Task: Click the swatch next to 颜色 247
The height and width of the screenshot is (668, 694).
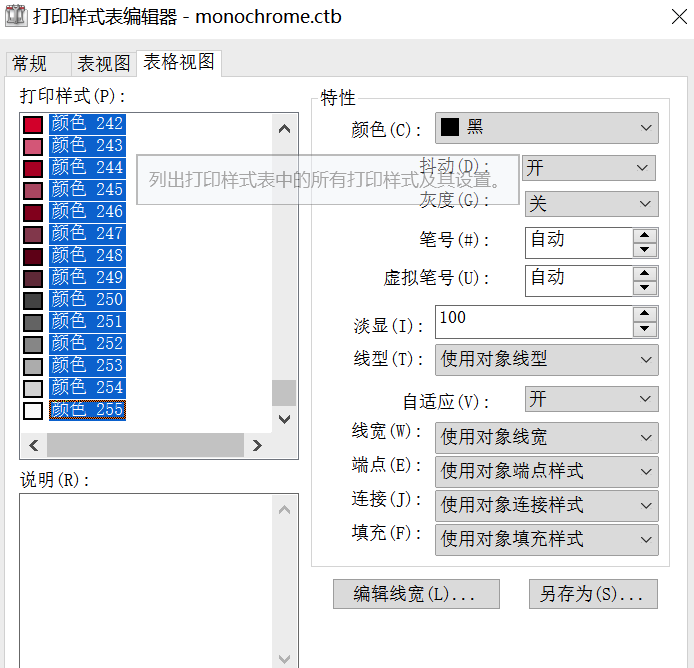Action: tap(33, 235)
